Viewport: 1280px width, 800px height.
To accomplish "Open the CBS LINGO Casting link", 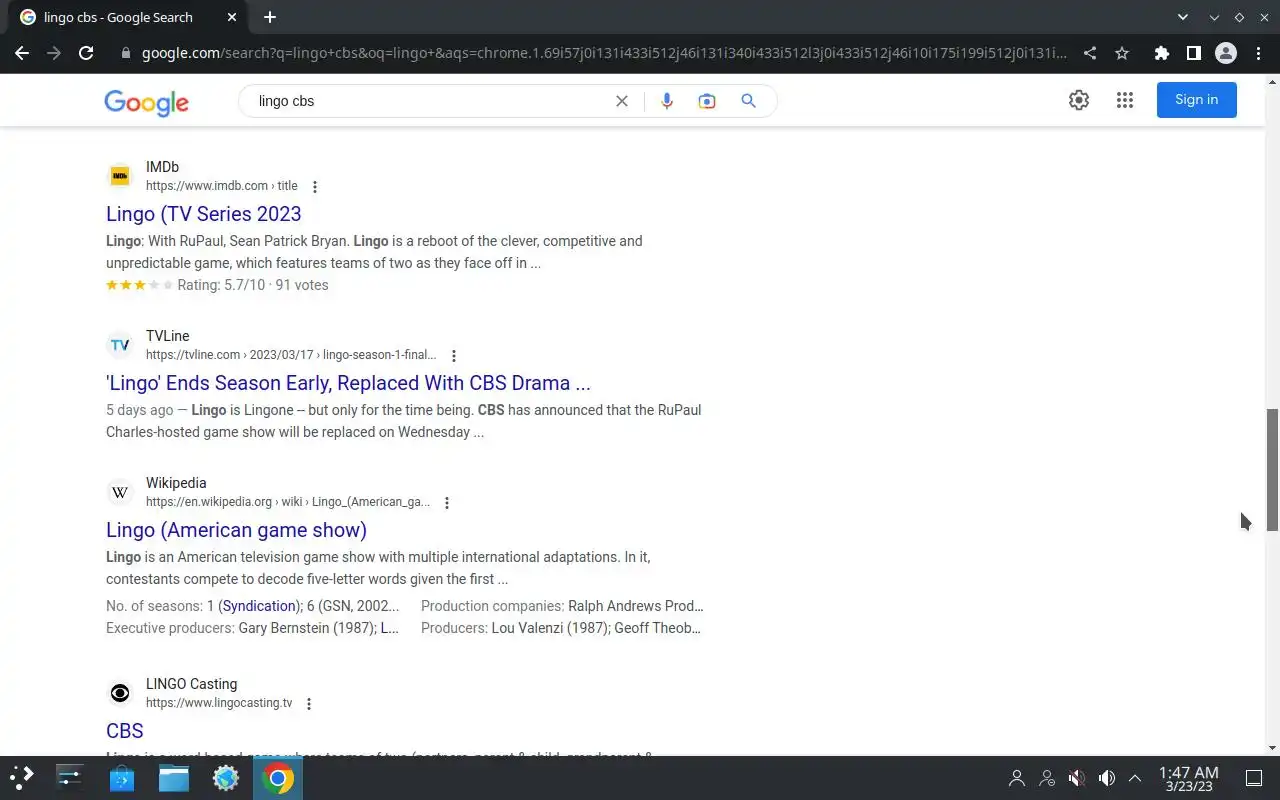I will point(125,731).
